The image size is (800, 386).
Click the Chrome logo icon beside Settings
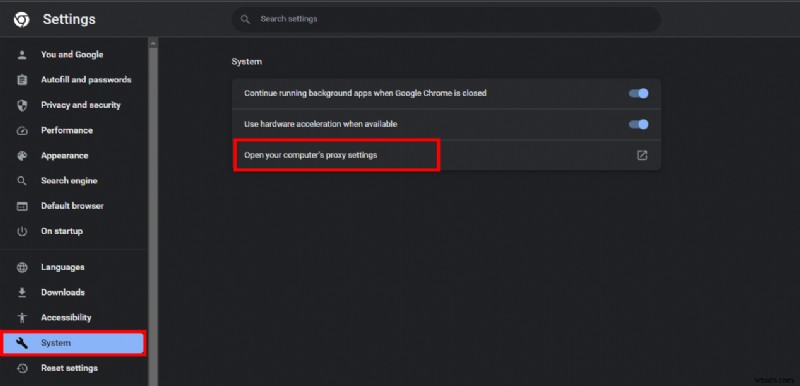click(x=21, y=19)
